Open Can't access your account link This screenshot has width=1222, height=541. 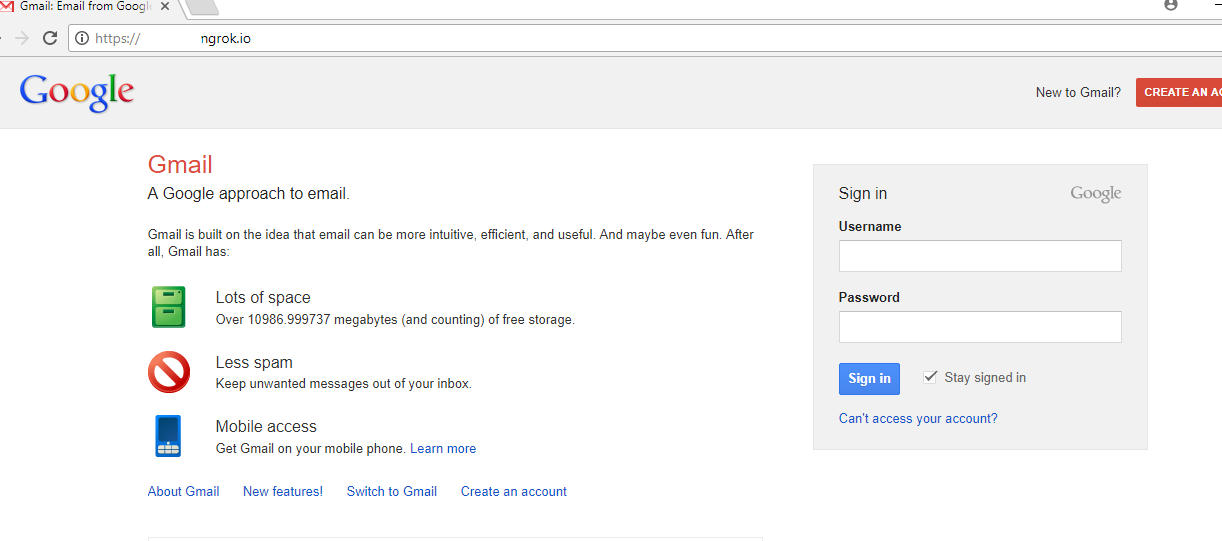tap(917, 419)
